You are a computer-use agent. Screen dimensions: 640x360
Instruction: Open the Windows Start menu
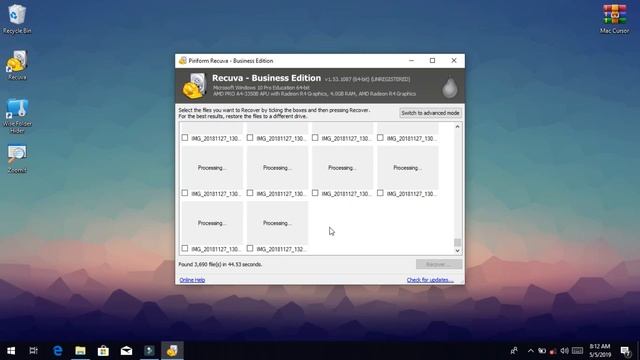[x=11, y=351]
